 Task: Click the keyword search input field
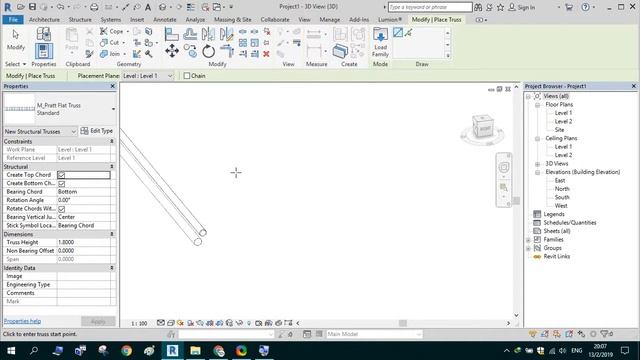(430, 7)
